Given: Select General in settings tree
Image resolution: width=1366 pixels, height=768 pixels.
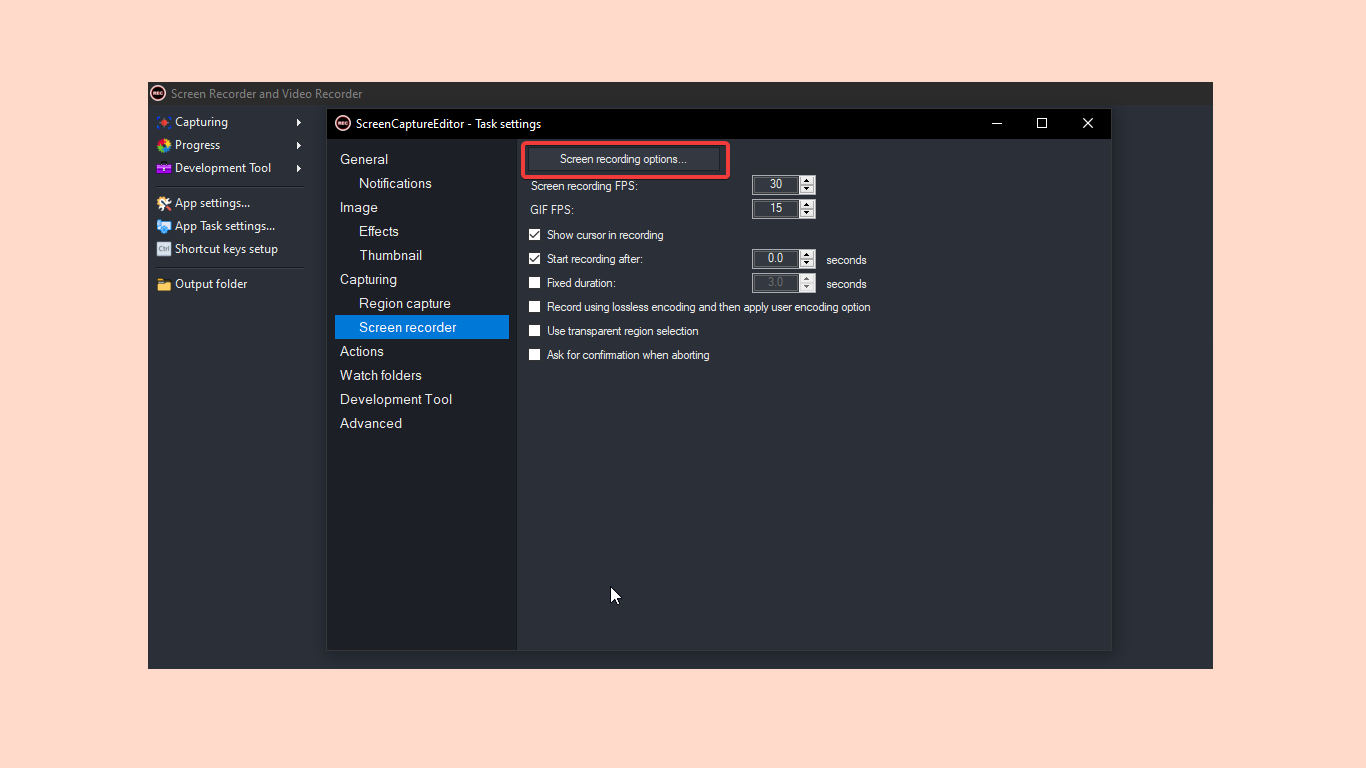Looking at the screenshot, I should click(364, 159).
